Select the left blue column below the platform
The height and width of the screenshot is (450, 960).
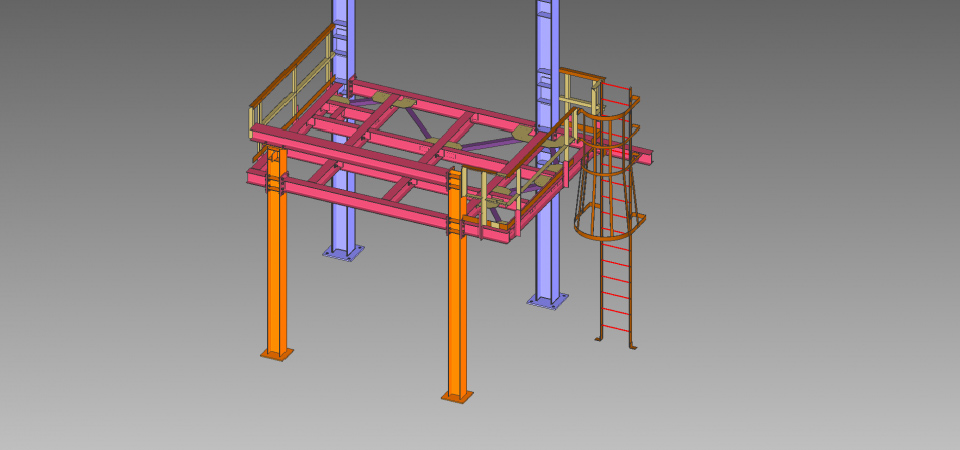coord(343,218)
